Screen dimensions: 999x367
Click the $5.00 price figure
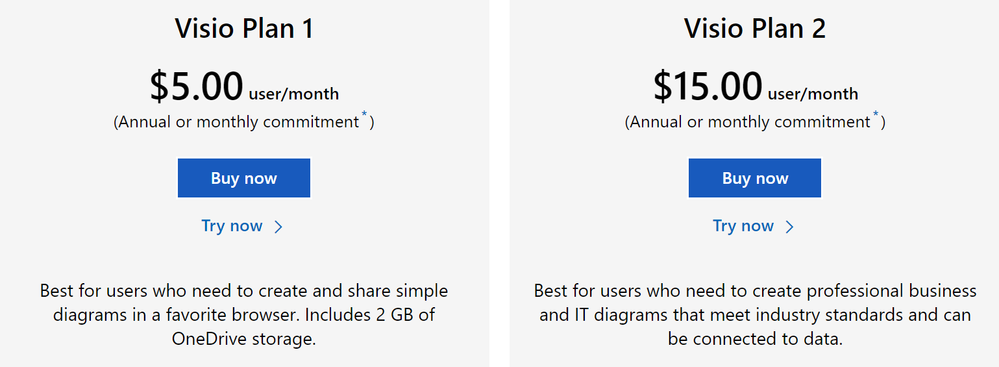pyautogui.click(x=197, y=87)
